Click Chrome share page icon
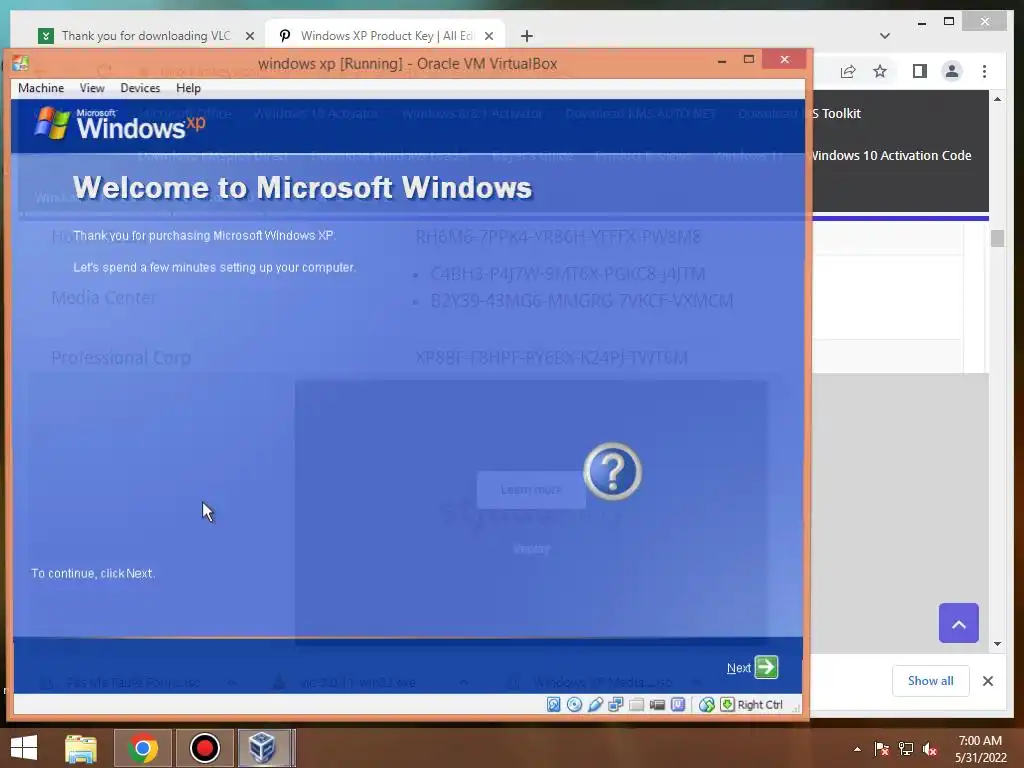This screenshot has height=768, width=1024. coord(848,71)
